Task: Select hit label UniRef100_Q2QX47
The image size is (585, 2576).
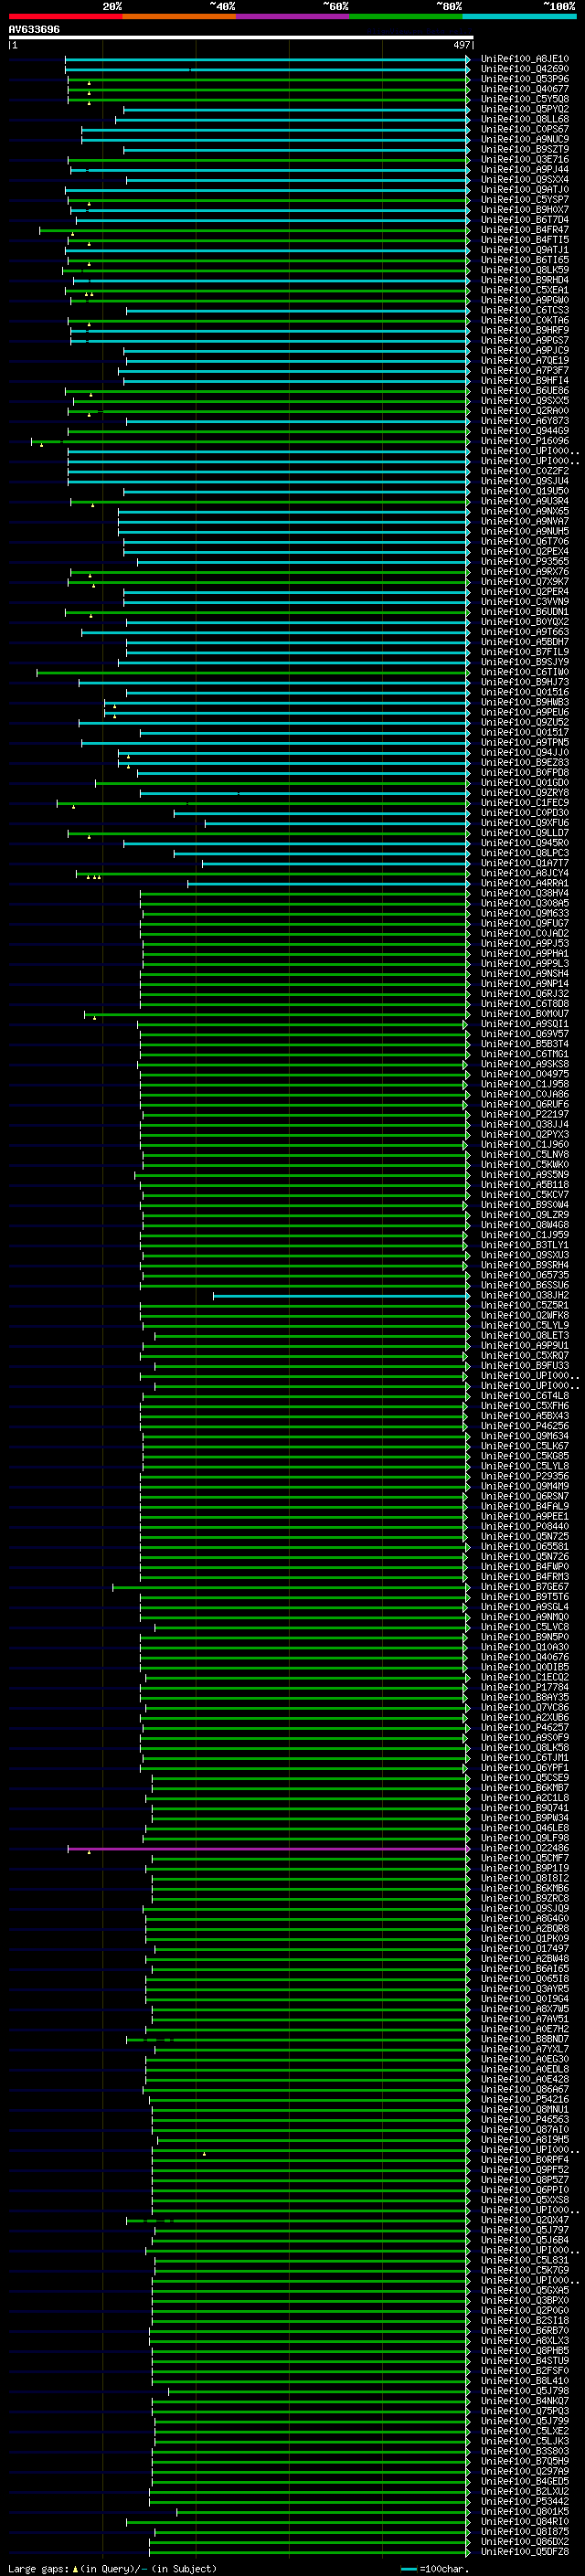Action: (525, 2220)
